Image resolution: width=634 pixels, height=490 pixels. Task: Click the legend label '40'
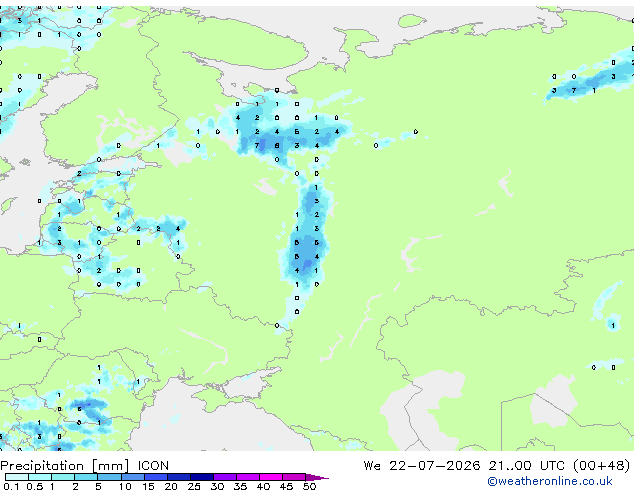[x=263, y=486]
